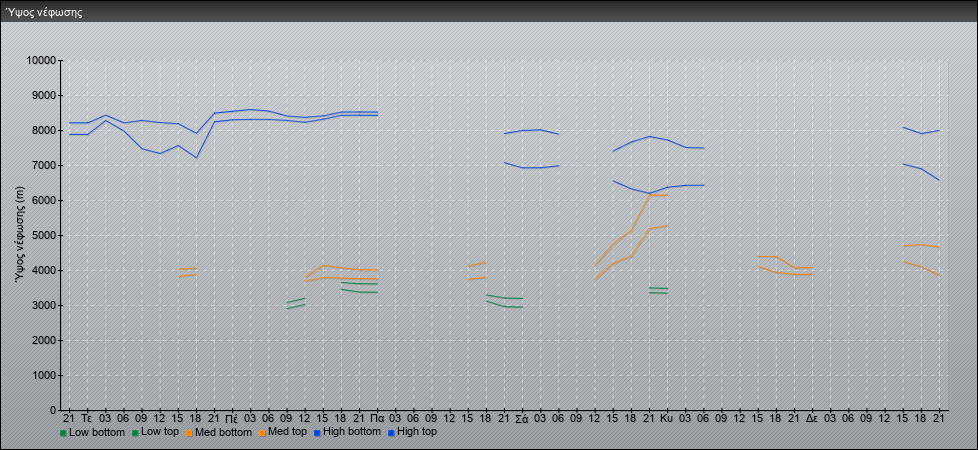Click the blue swatch beside High top
Screen dimensions: 978x450
tap(391, 433)
